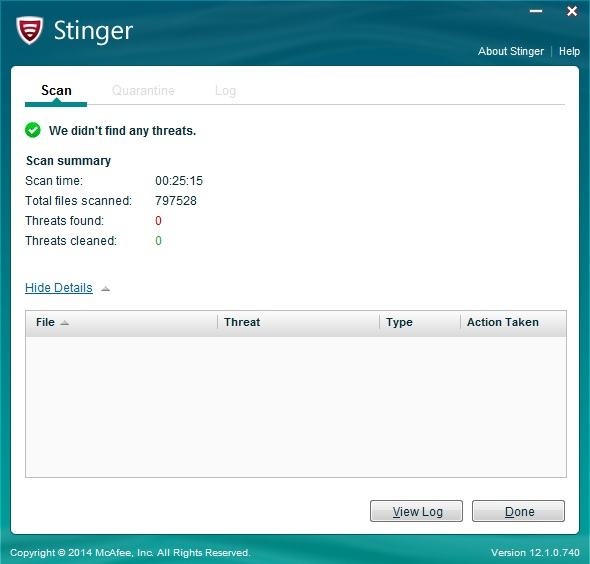Minimize the Stinger window
590x564 pixels.
536,11
